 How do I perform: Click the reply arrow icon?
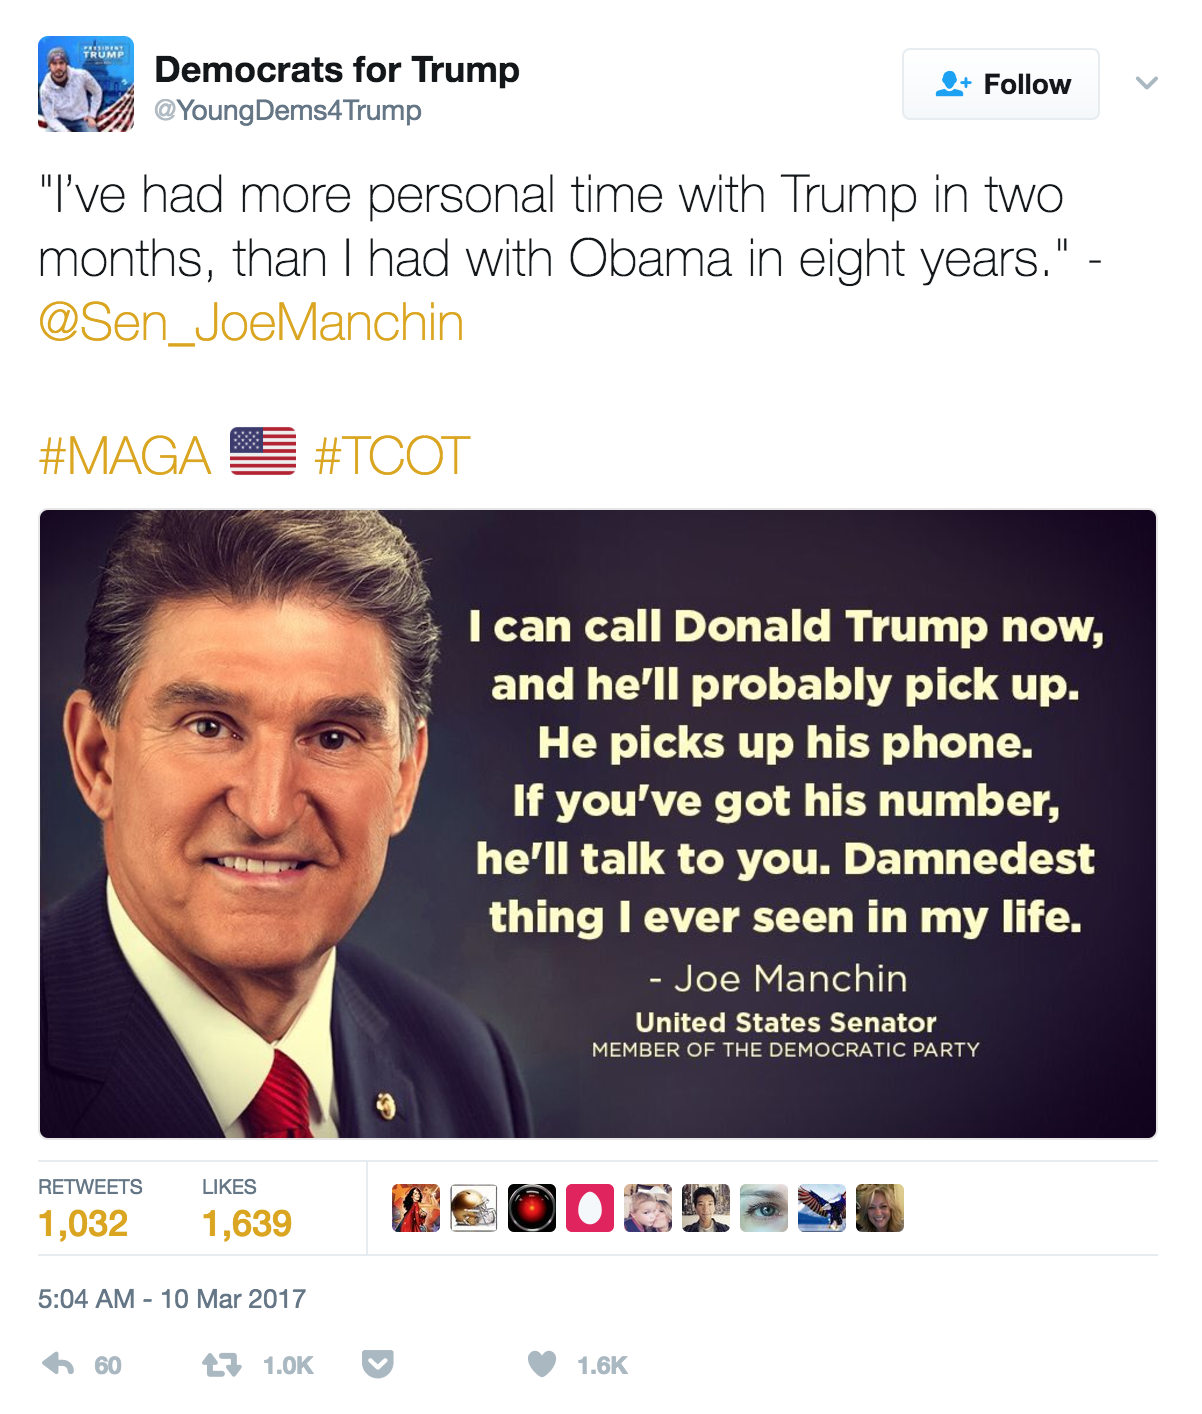59,1364
